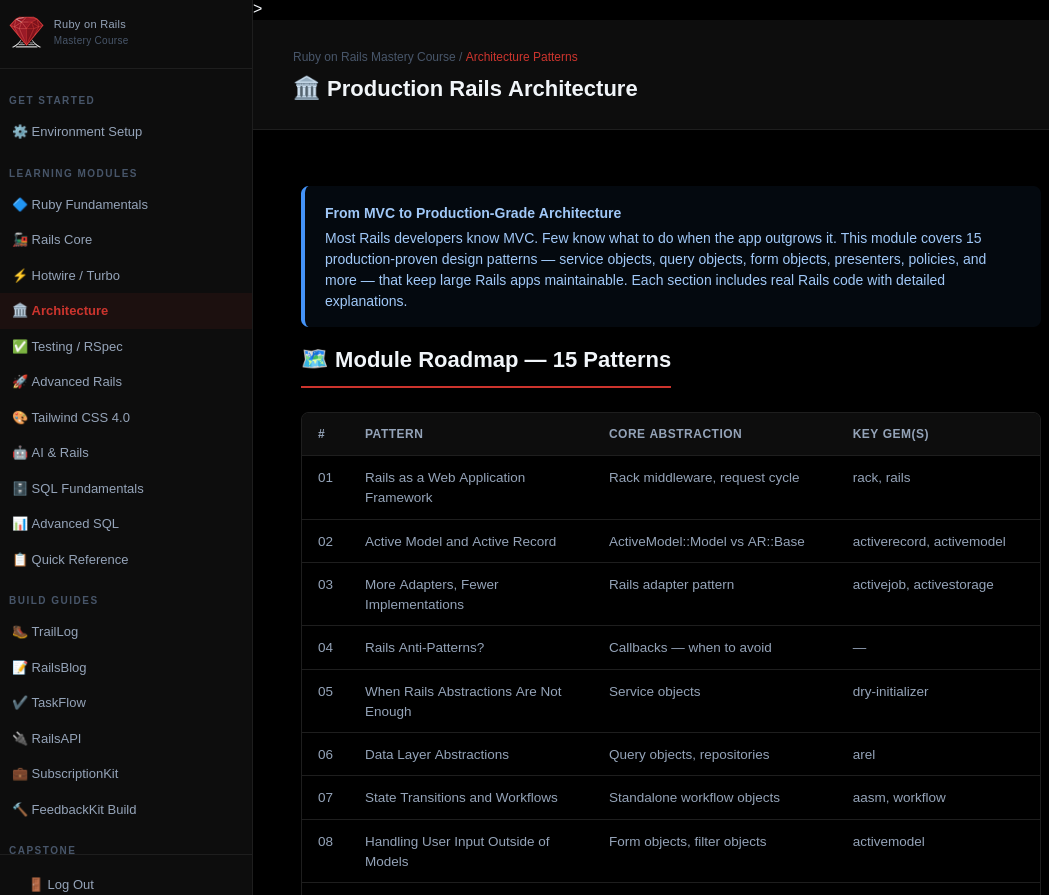The height and width of the screenshot is (895, 1049).
Task: Click the hammer icon for FeedbackKit Build
Action: tap(20, 809)
